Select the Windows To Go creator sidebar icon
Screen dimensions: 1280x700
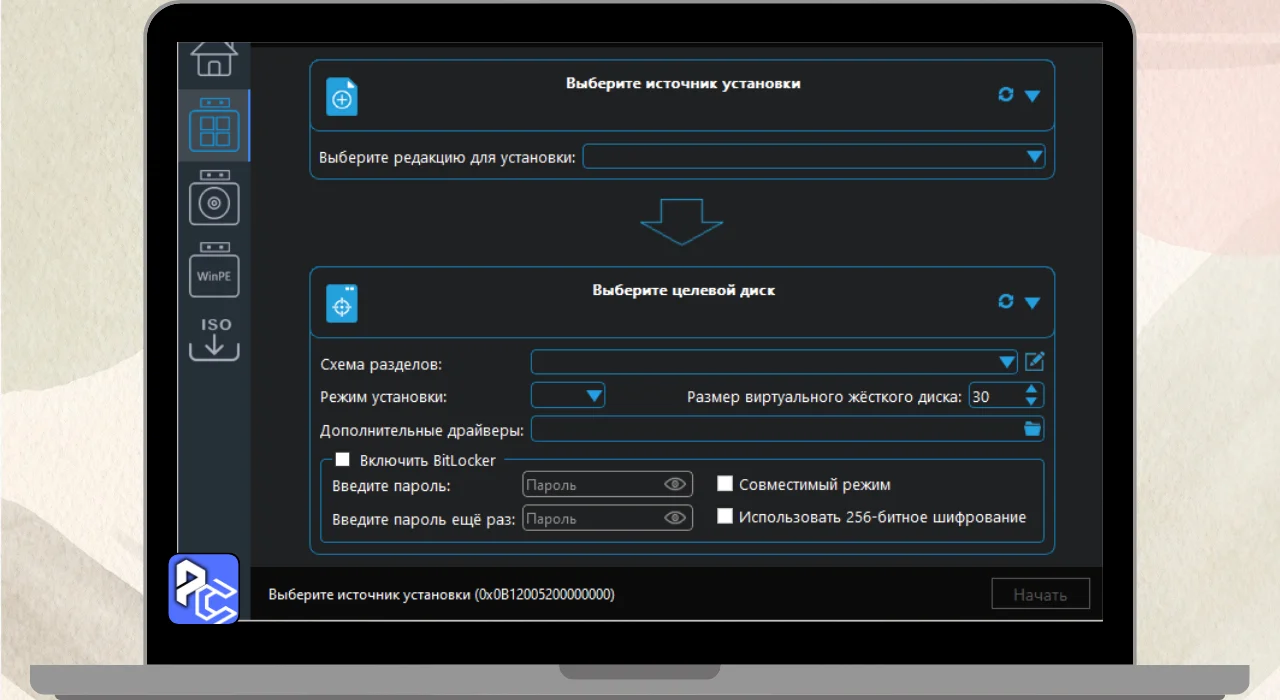(214, 126)
